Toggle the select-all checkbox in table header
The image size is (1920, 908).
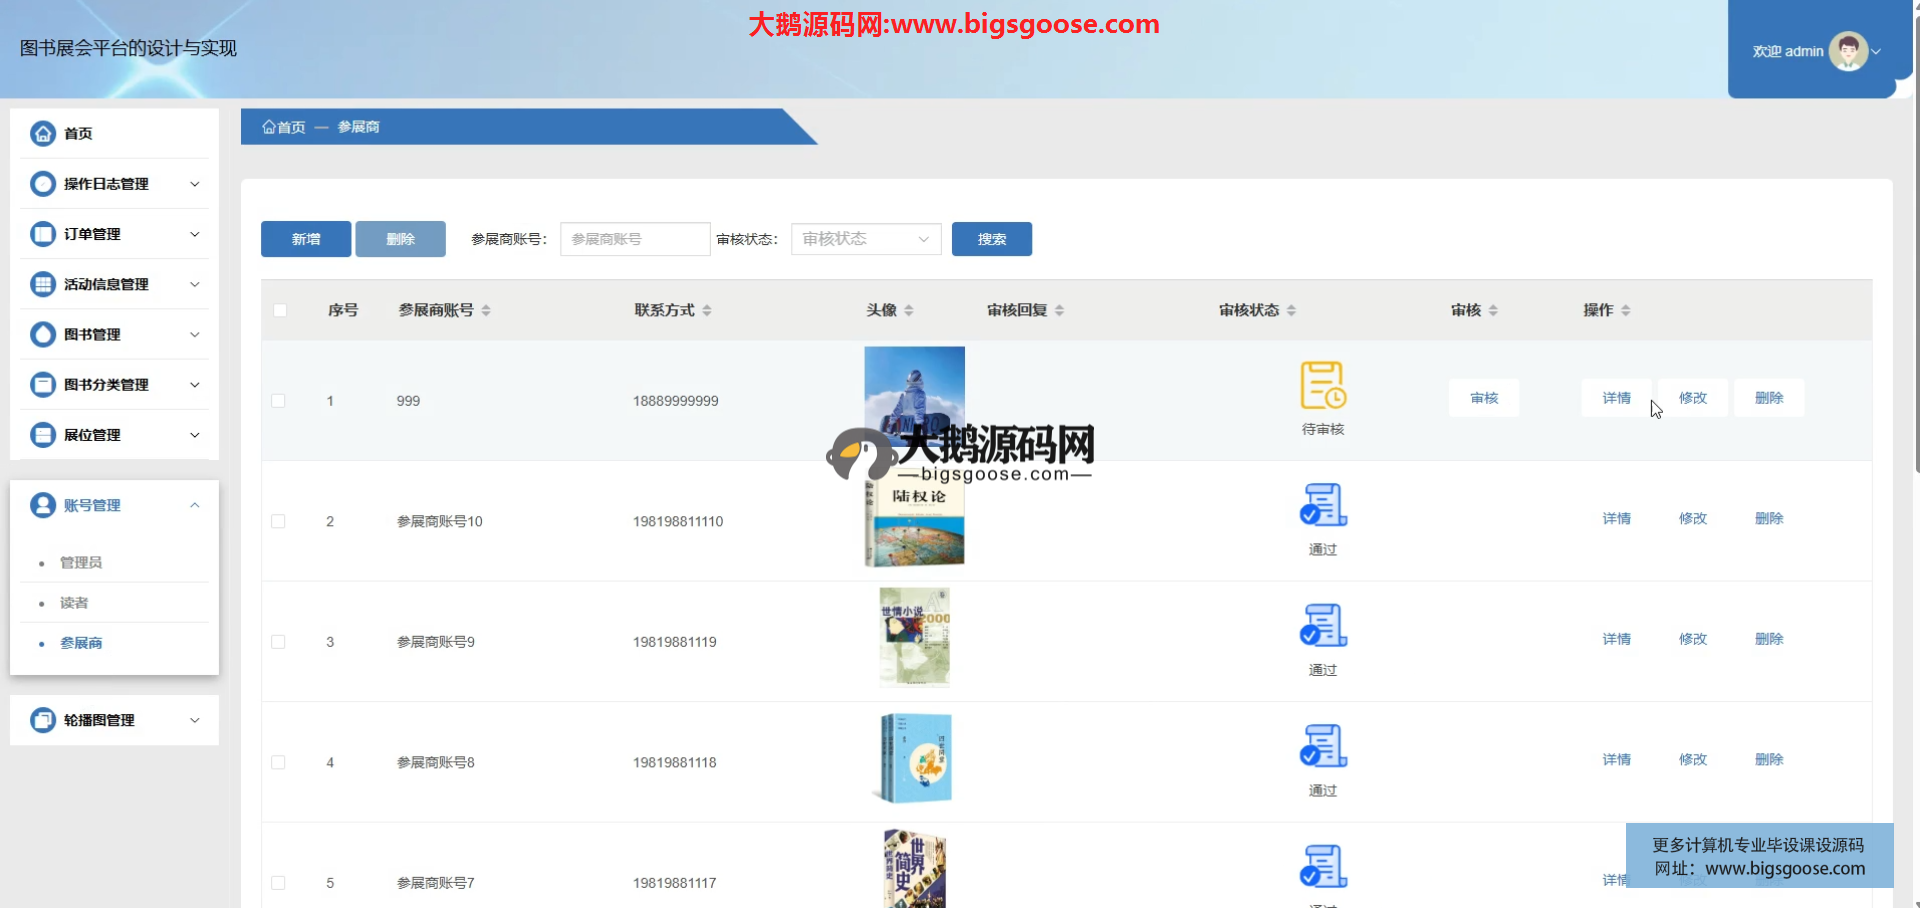tap(280, 310)
